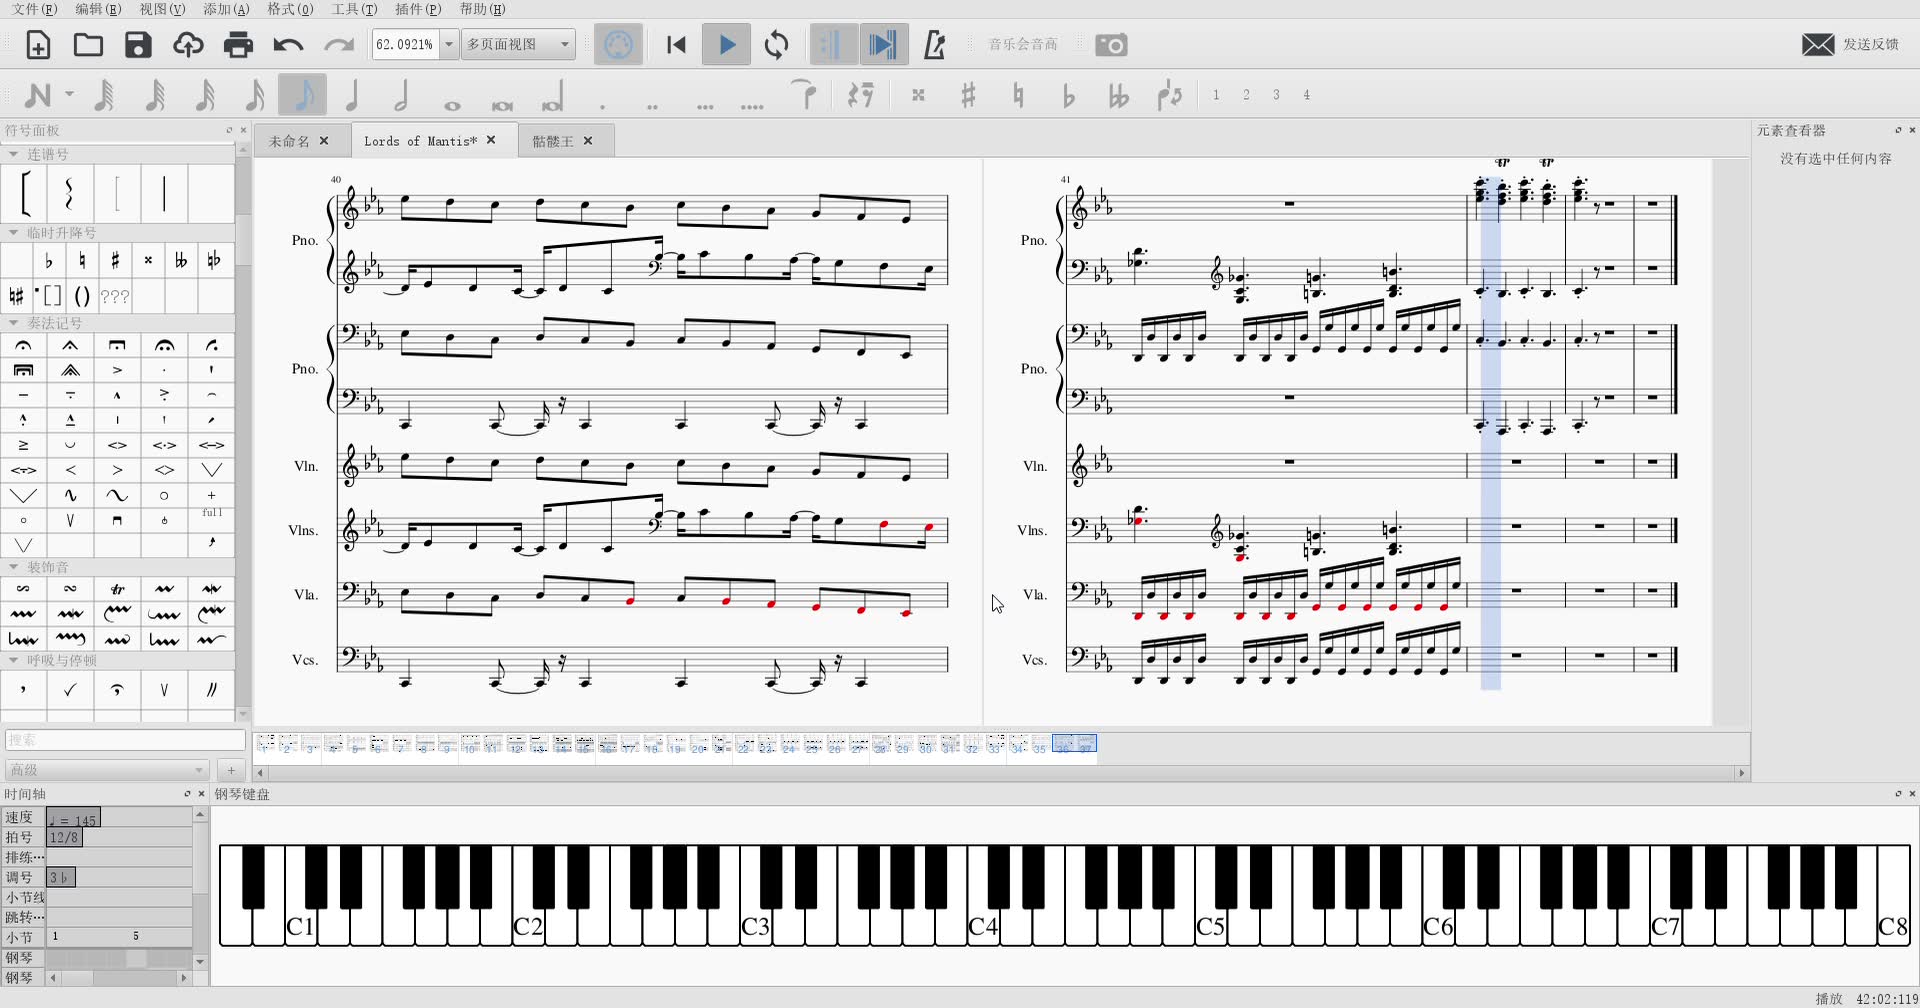Choose the breath comma in the palette
1920x1008 pixels.
pos(24,689)
